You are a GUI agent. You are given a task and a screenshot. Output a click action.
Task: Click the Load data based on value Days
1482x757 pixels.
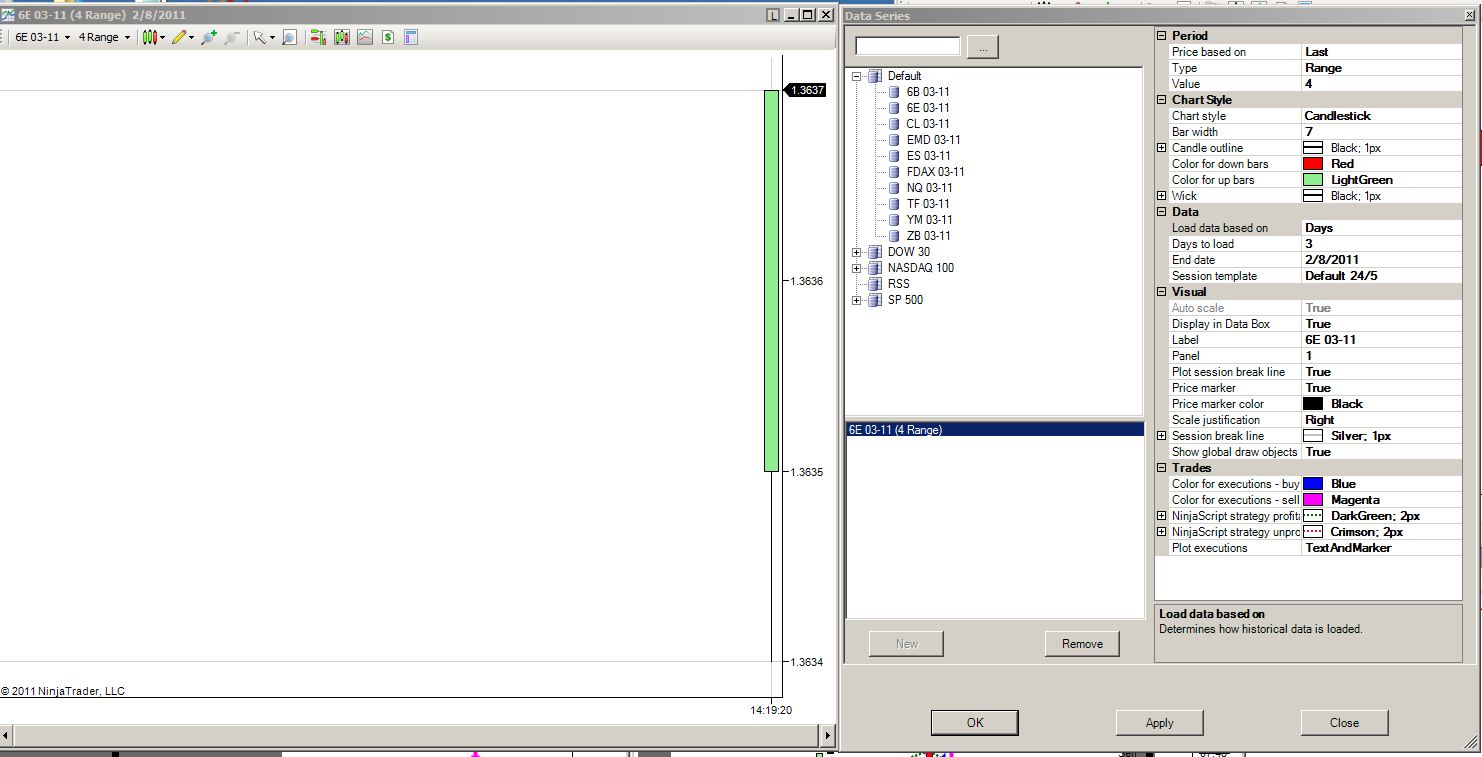pyautogui.click(x=1381, y=228)
